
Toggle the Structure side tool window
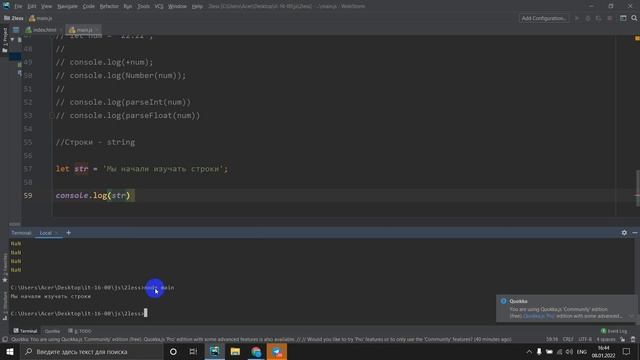[4, 306]
